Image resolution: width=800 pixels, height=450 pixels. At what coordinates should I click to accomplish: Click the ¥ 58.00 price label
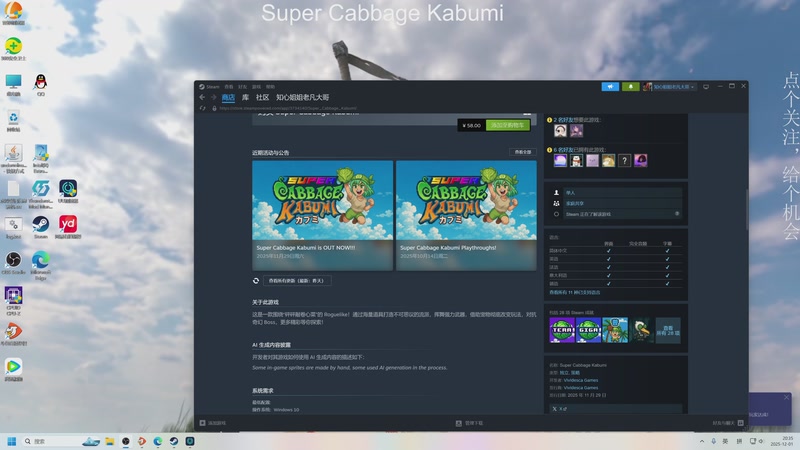[471, 125]
